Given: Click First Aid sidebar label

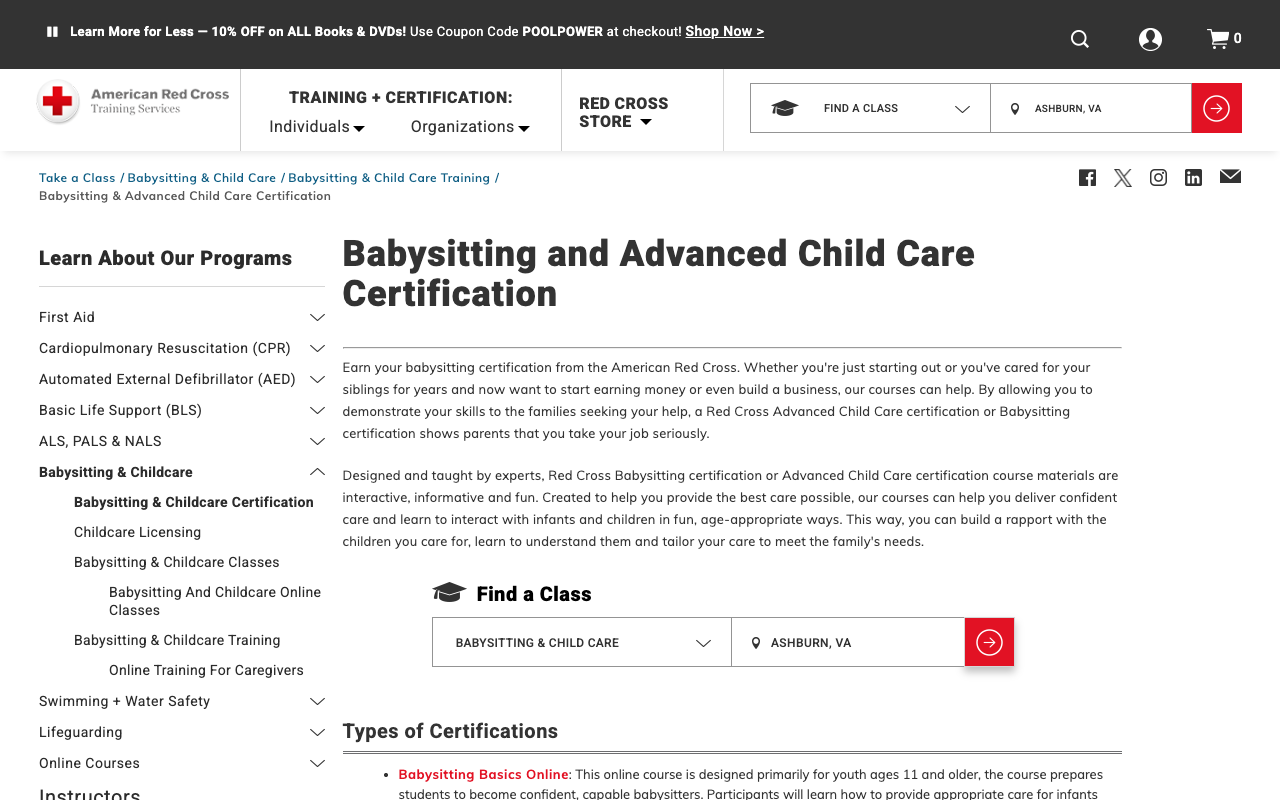Looking at the screenshot, I should point(67,317).
